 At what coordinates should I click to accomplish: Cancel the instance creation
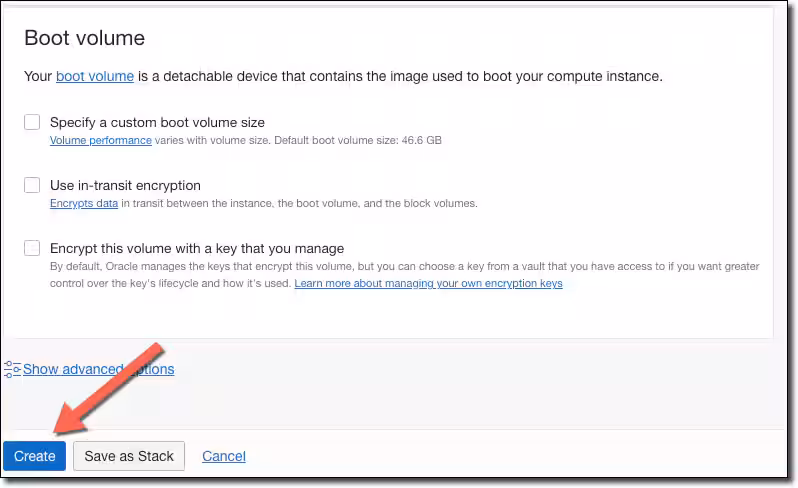224,456
